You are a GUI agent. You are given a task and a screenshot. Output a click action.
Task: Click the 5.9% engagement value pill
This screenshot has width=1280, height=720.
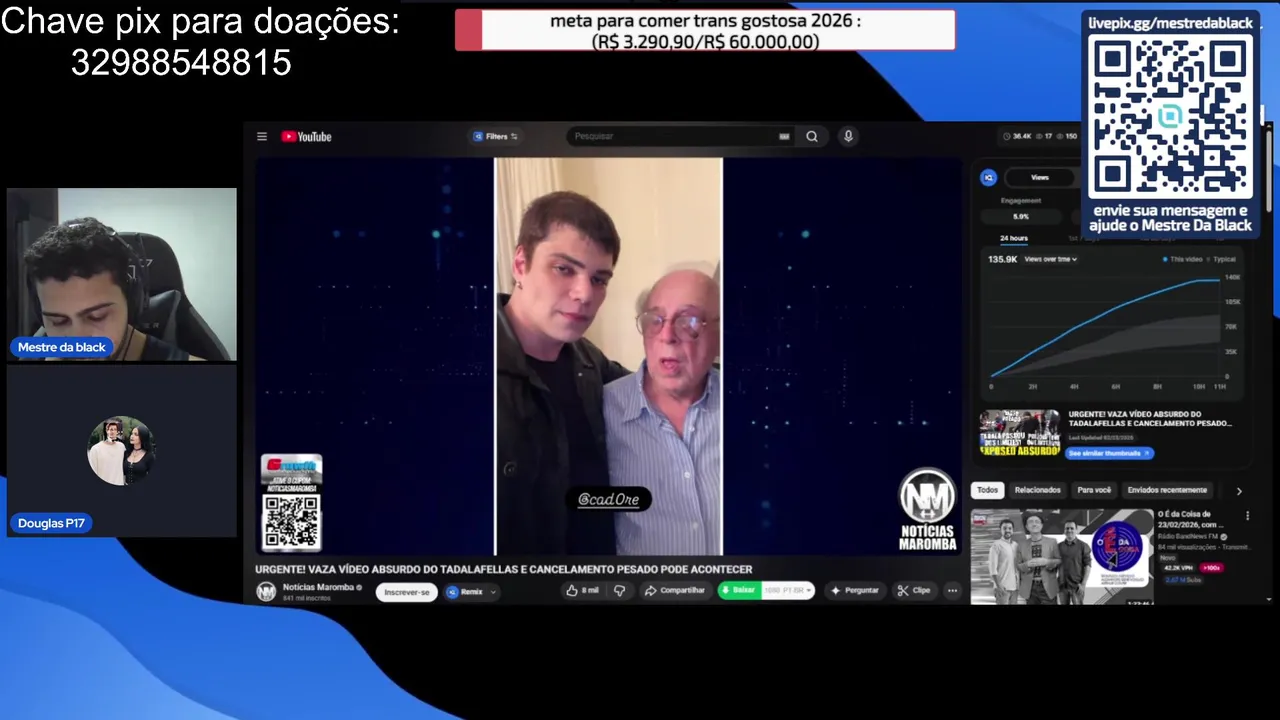pyautogui.click(x=1021, y=216)
